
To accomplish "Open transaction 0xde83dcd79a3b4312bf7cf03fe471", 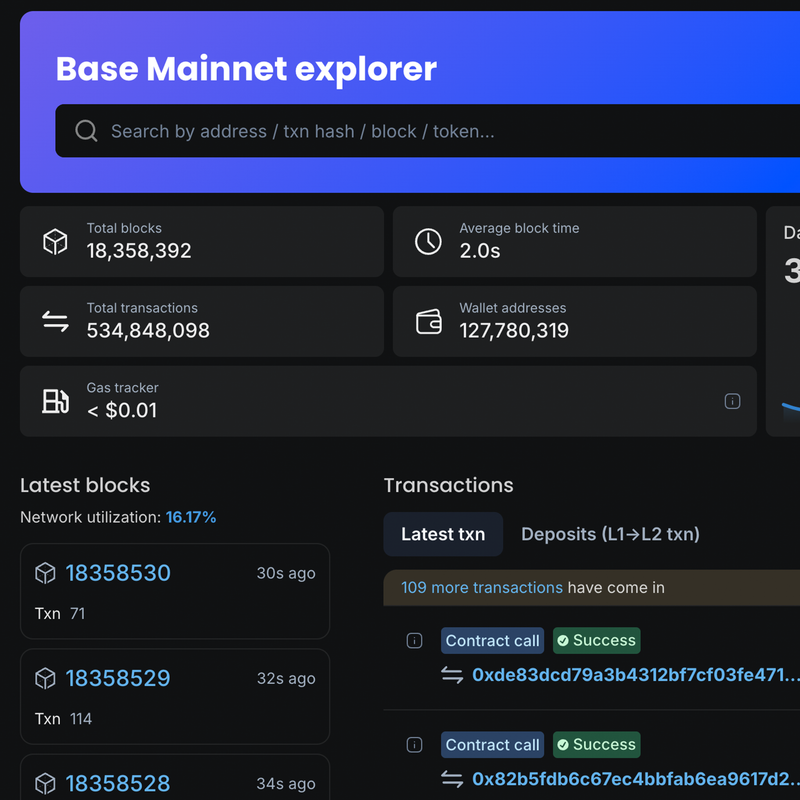I will click(635, 675).
